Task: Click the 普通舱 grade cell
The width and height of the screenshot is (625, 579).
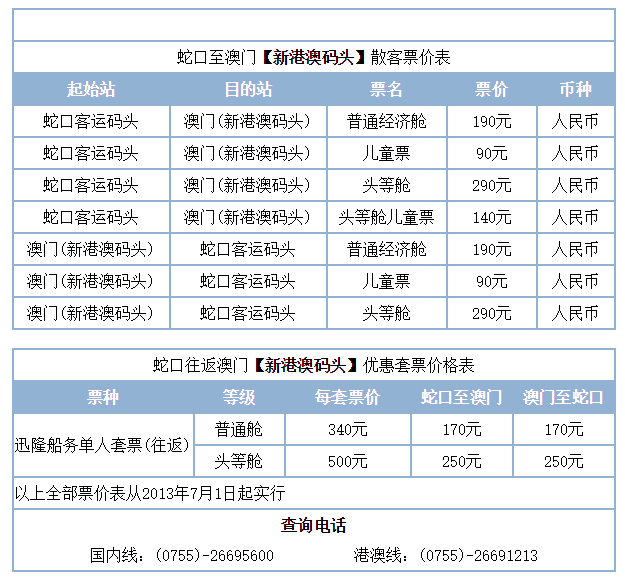Action: (239, 429)
